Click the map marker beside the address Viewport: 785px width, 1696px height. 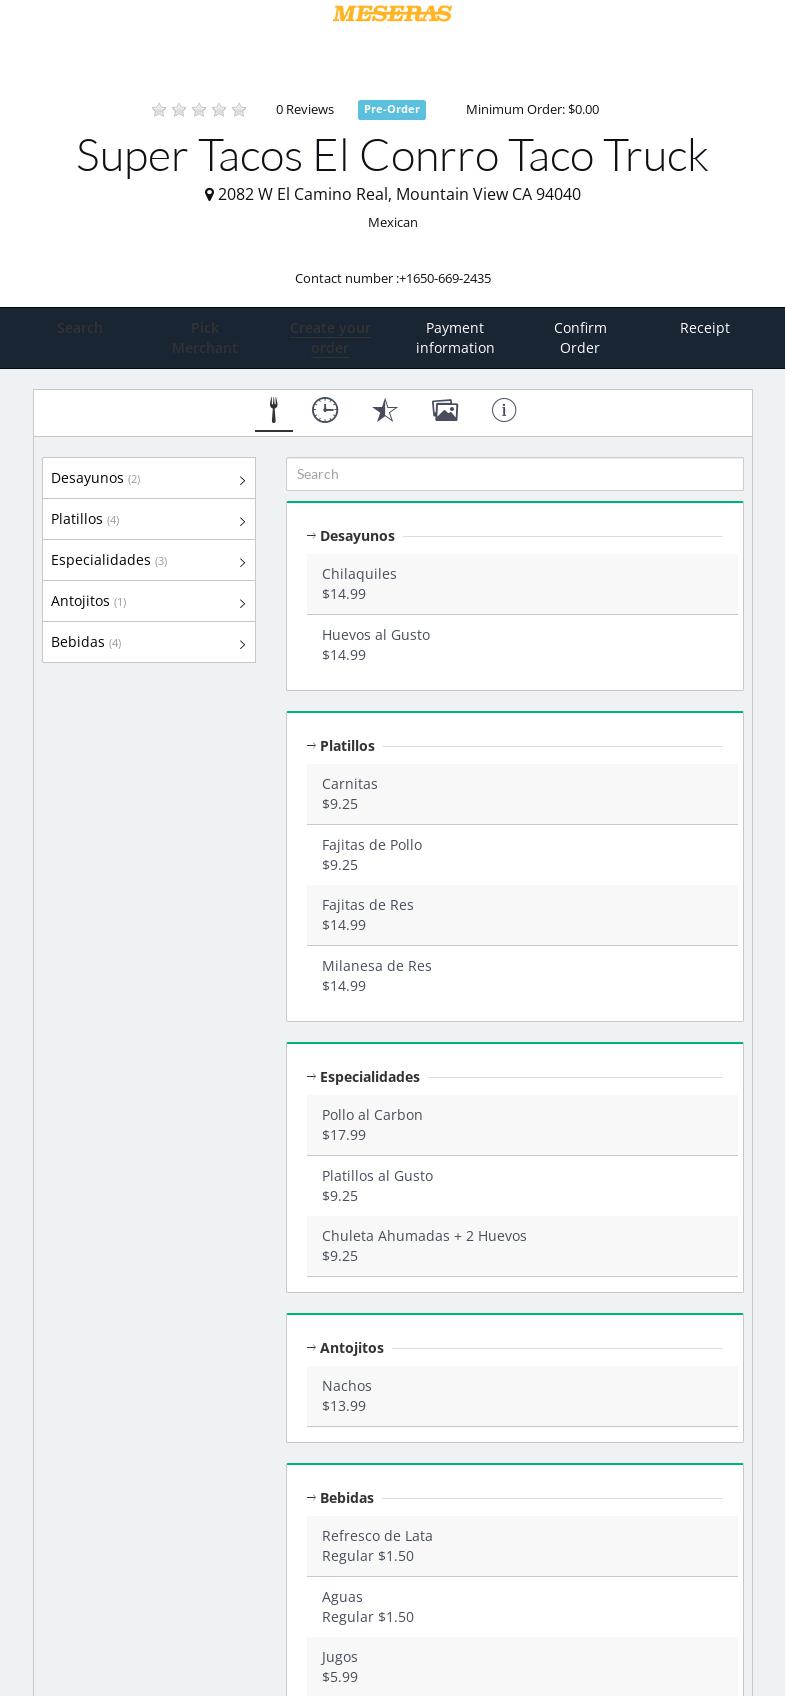pos(209,195)
